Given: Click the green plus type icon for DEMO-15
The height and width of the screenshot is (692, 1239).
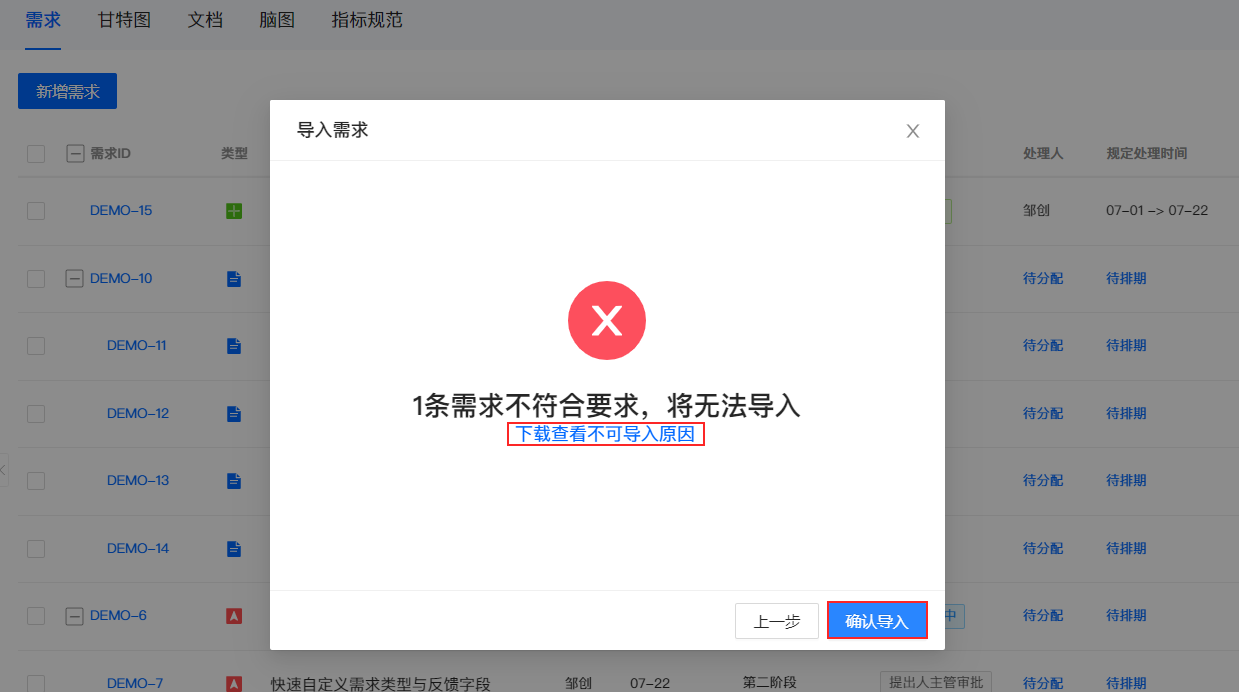Looking at the screenshot, I should click(x=234, y=211).
